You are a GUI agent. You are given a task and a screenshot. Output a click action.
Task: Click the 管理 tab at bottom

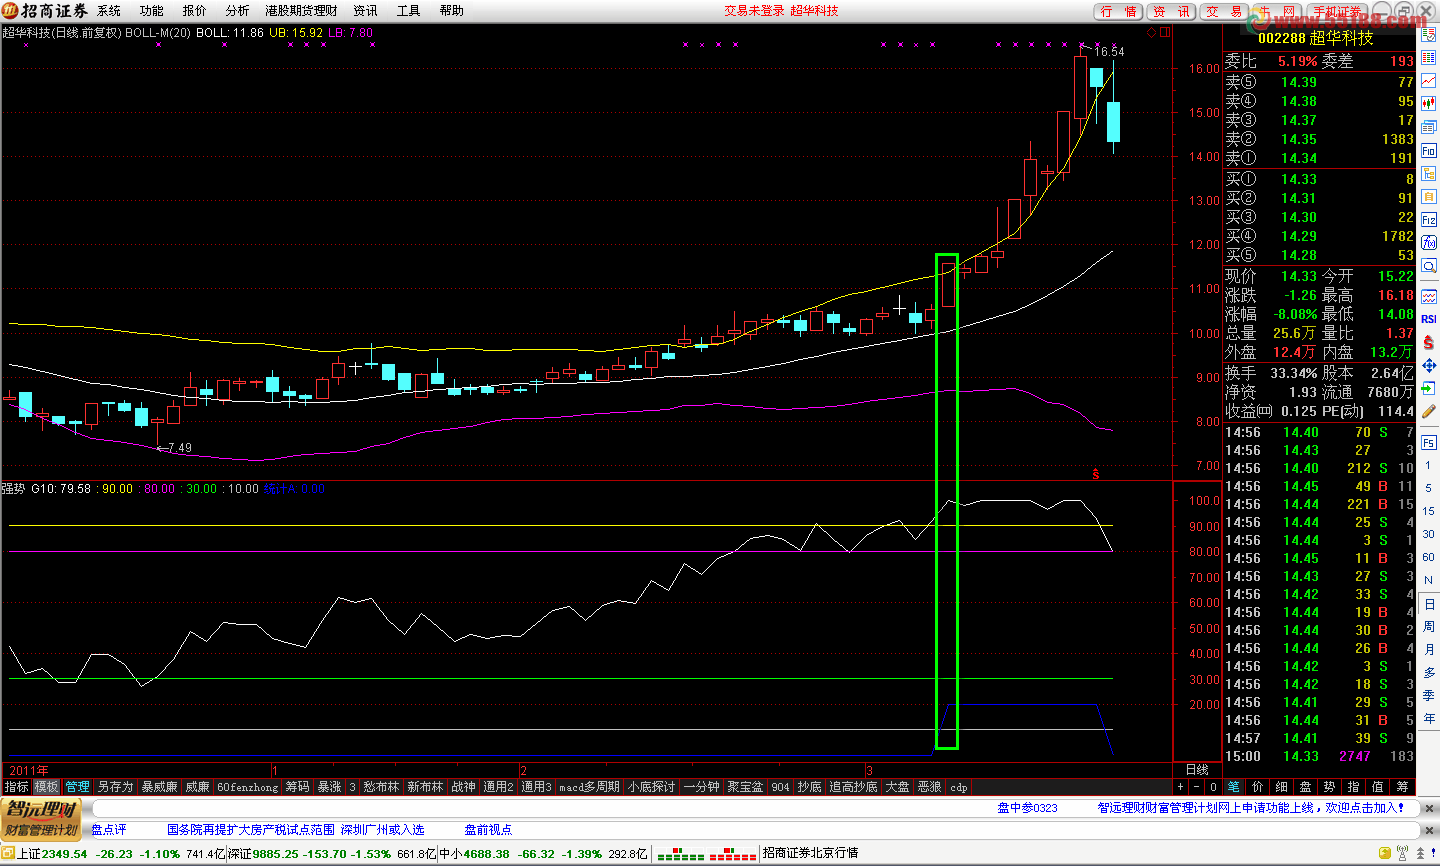pyautogui.click(x=77, y=787)
